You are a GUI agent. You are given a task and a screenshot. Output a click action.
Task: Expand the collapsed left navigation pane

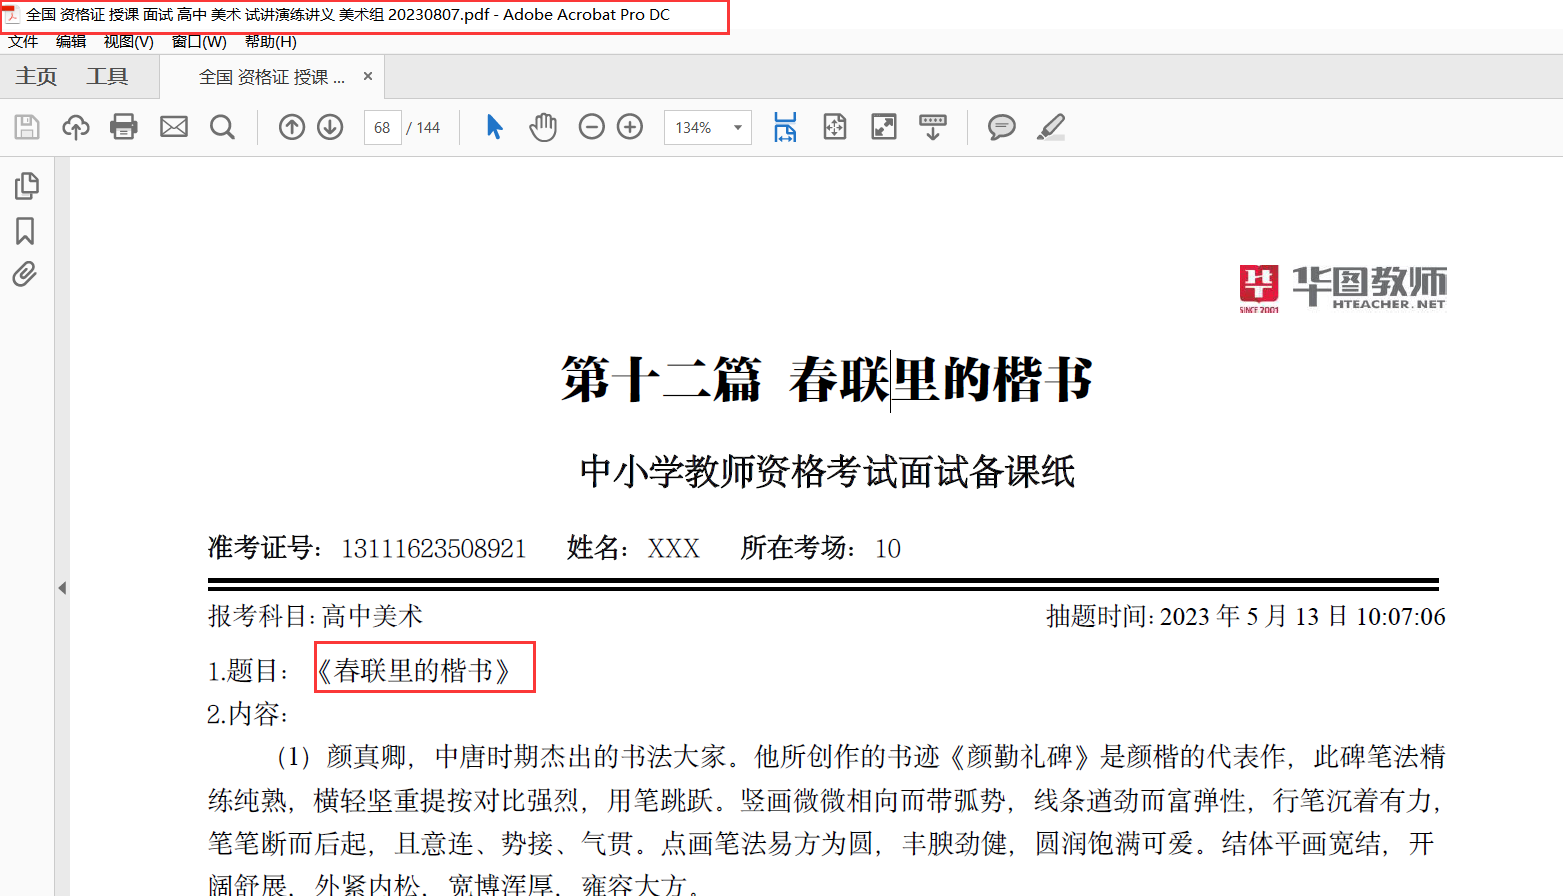(x=62, y=588)
